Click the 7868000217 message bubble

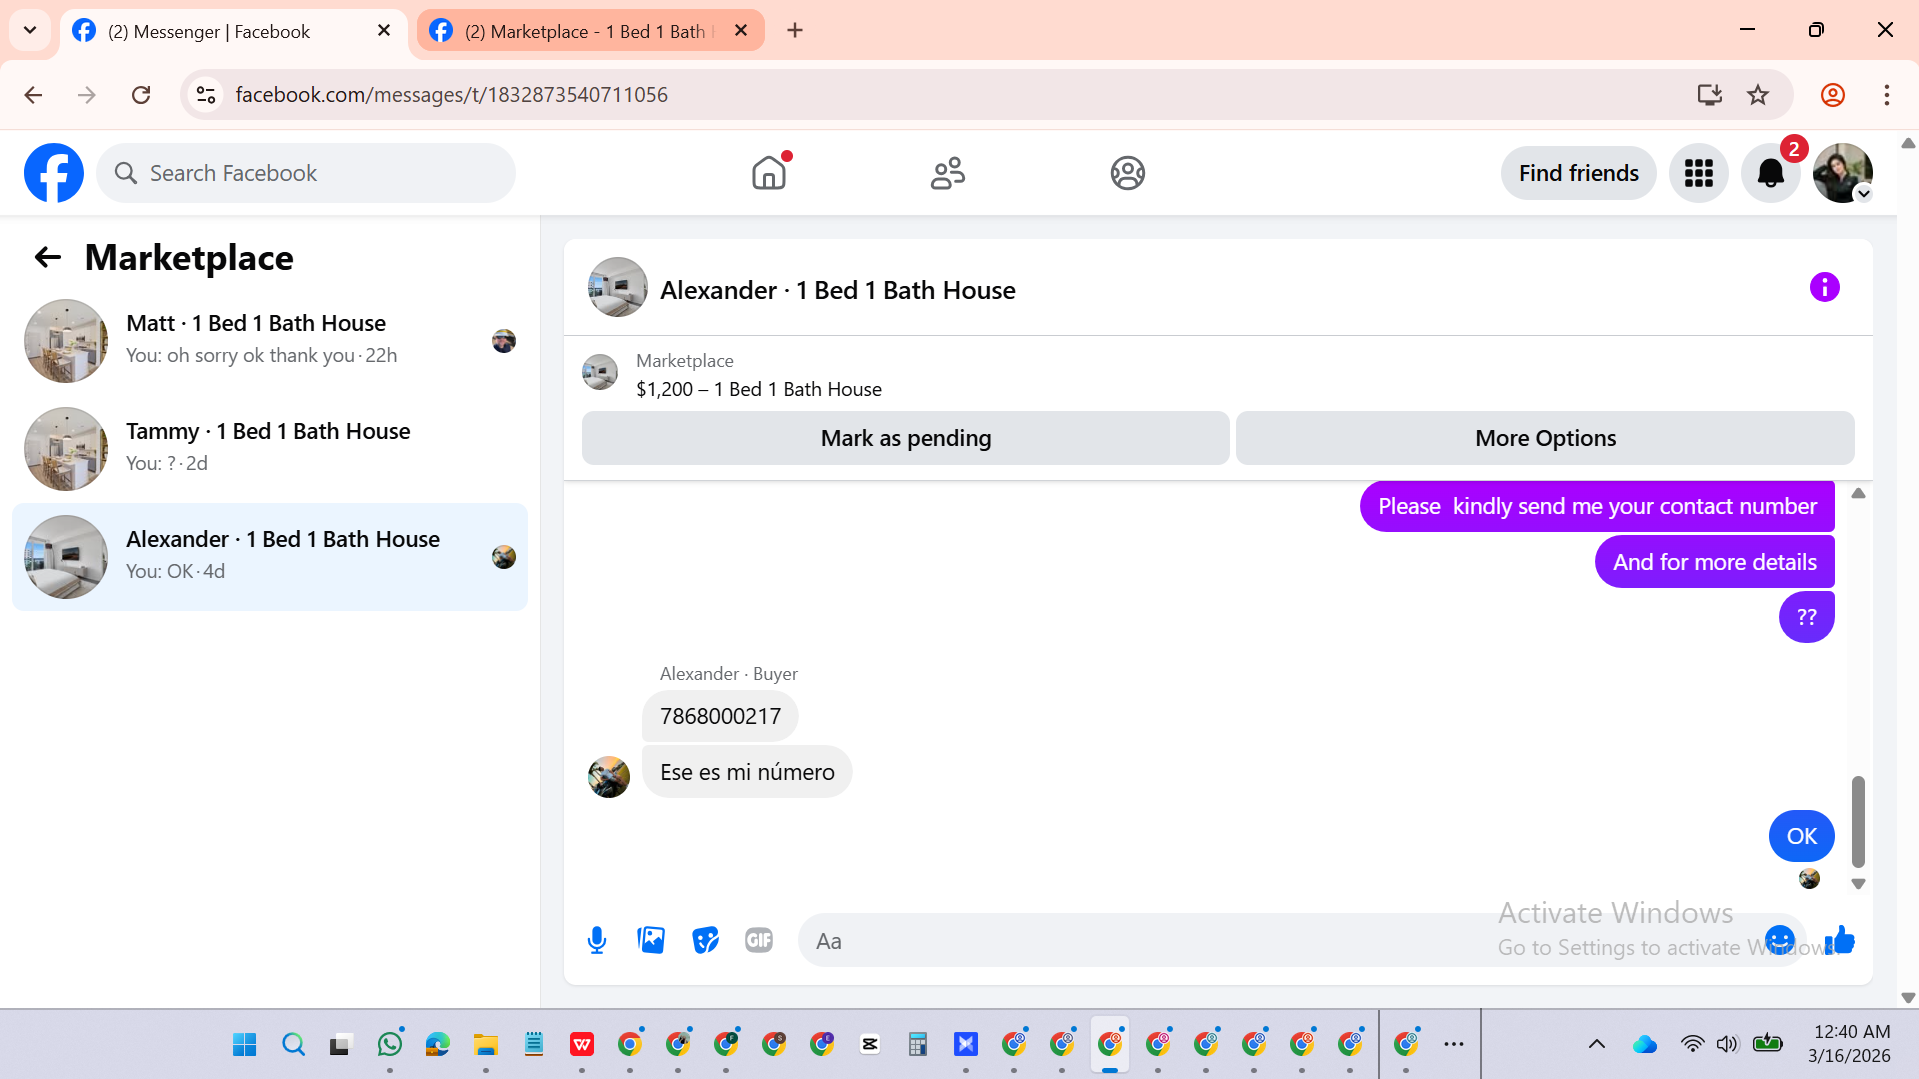(x=720, y=716)
